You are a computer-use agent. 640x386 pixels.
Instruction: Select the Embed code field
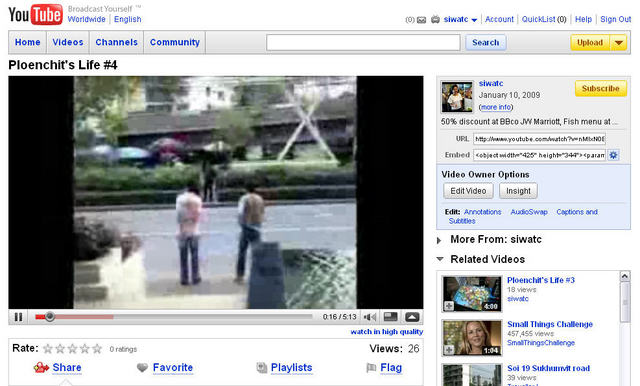(x=539, y=155)
